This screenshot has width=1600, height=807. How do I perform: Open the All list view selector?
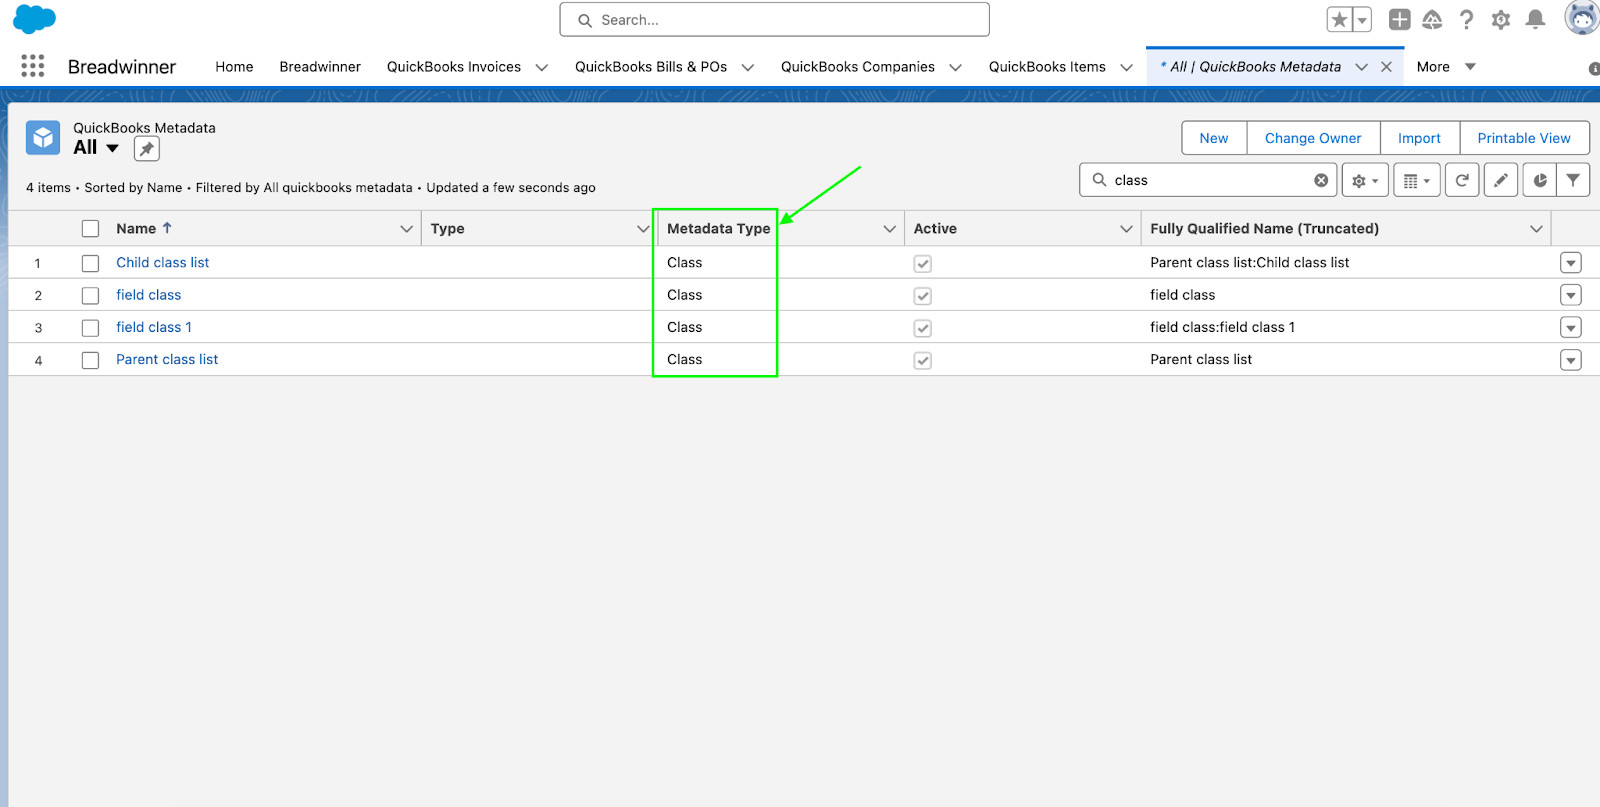(96, 148)
